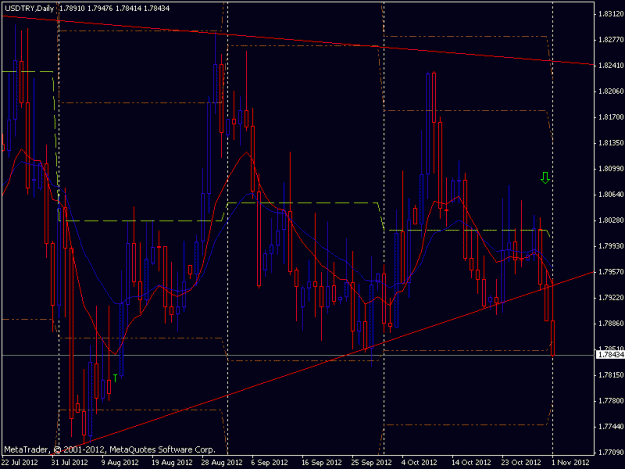Click the 1.77440 price axis label
Image resolution: width=625 pixels, height=469 pixels.
point(611,427)
